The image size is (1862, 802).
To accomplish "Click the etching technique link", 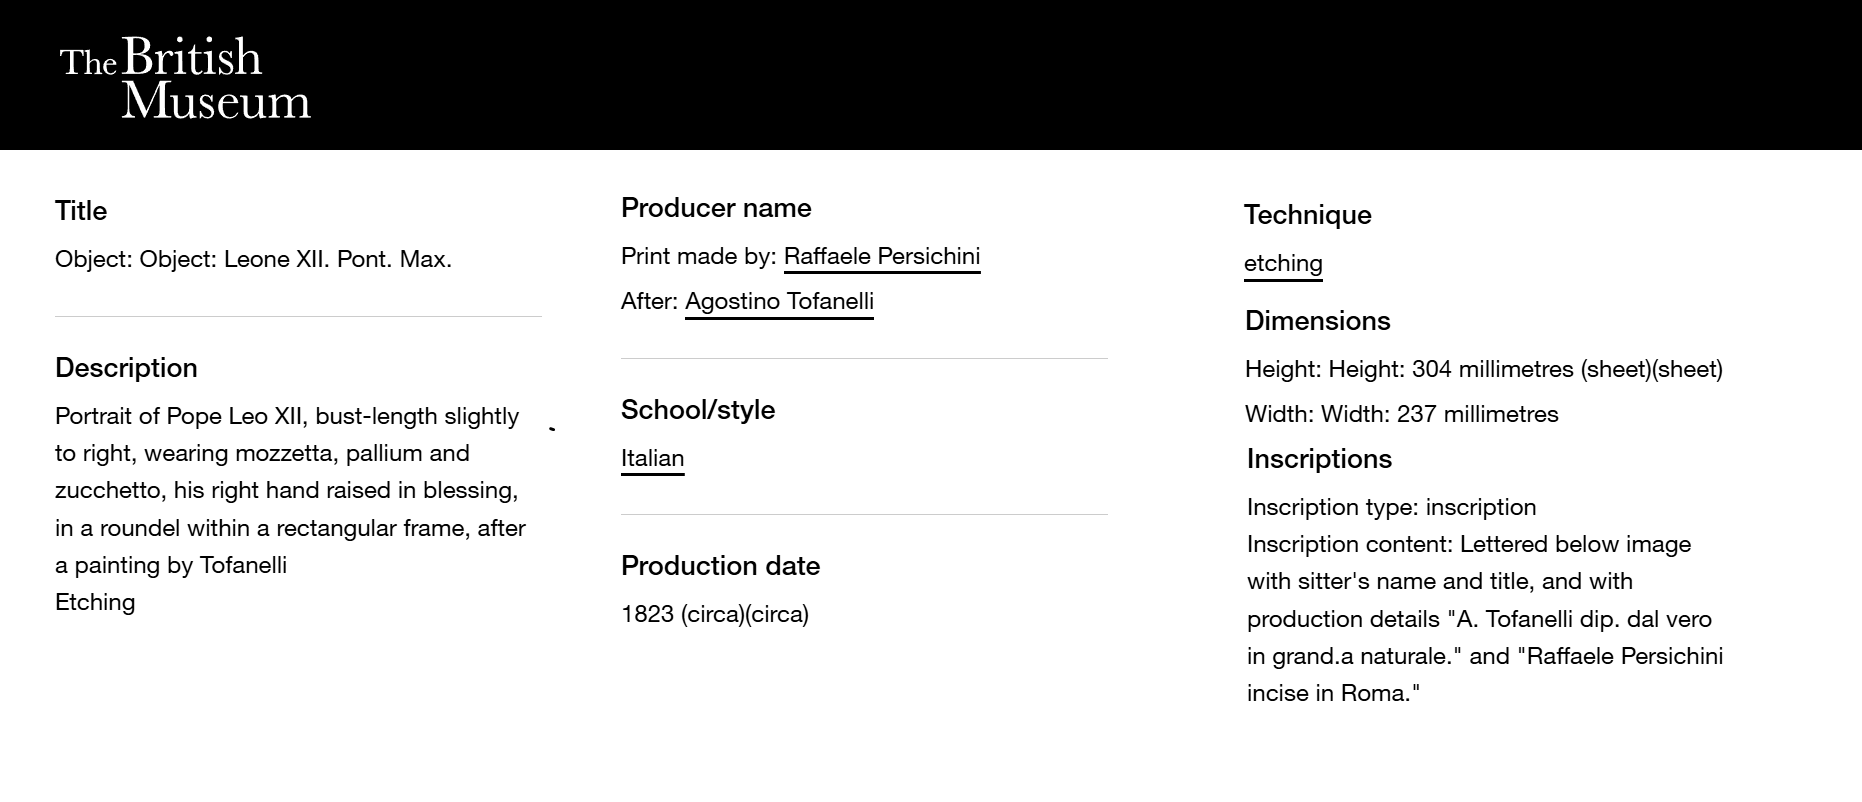I will pyautogui.click(x=1283, y=263).
